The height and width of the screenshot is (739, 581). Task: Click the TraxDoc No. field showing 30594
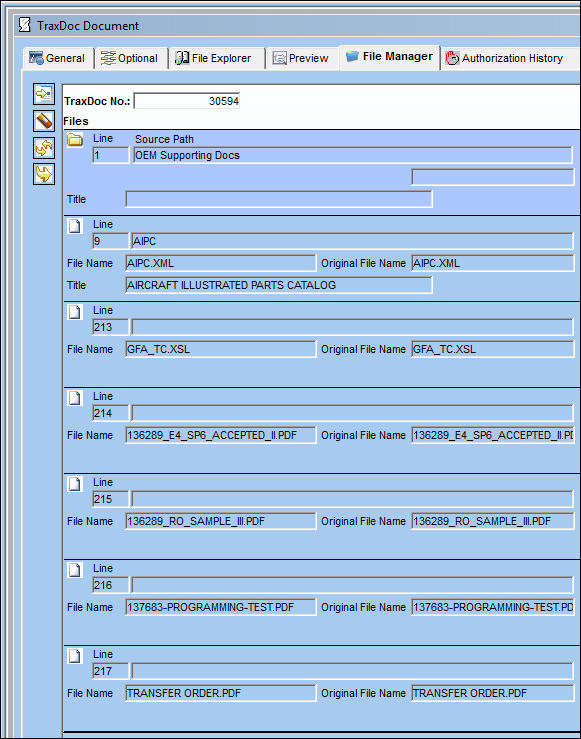tap(187, 101)
